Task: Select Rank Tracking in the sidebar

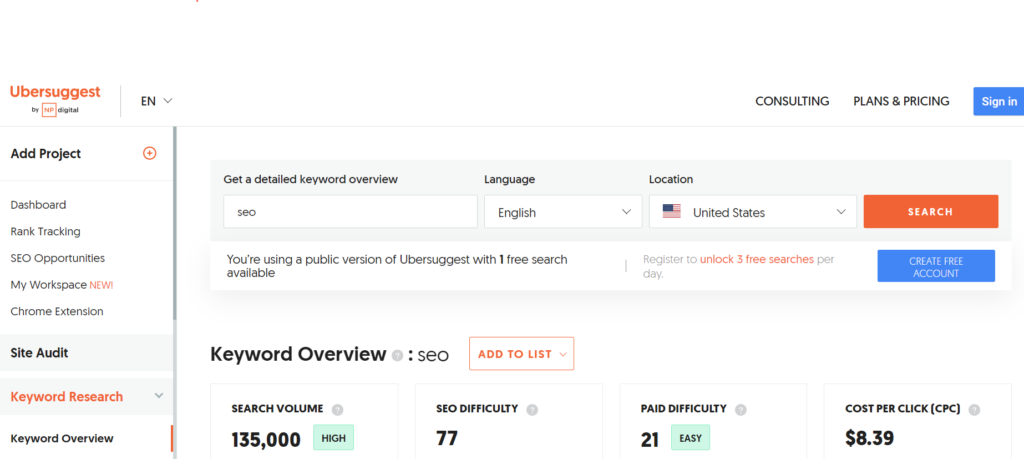Action: tap(44, 231)
